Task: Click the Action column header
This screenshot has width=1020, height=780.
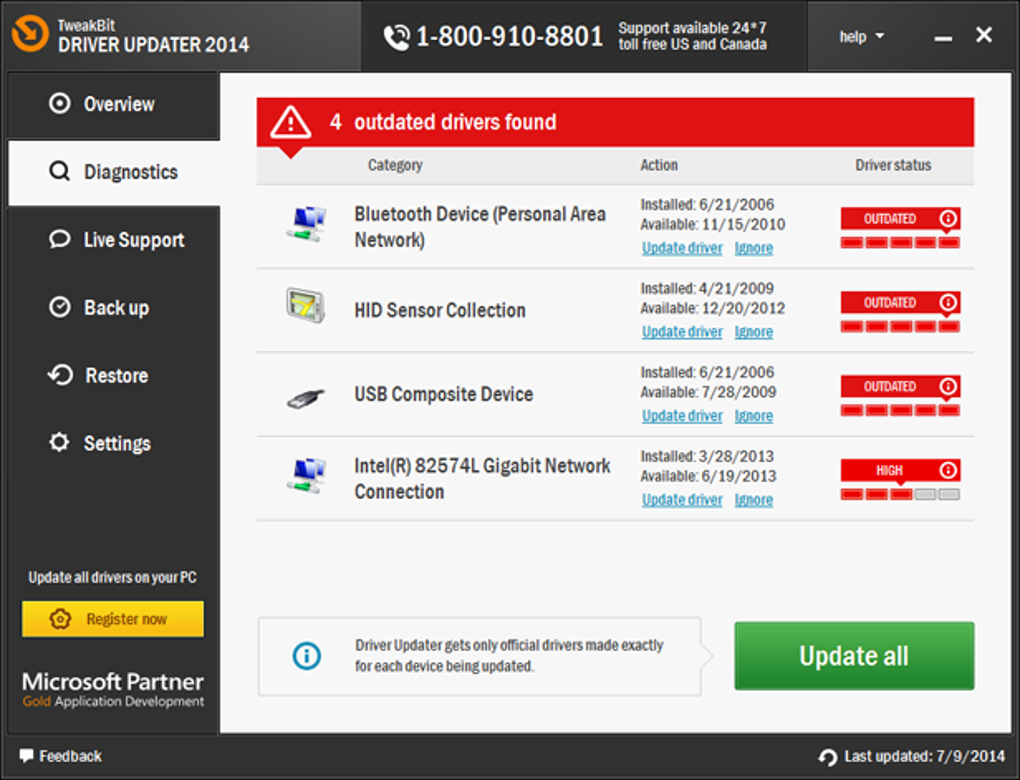Action: point(658,165)
